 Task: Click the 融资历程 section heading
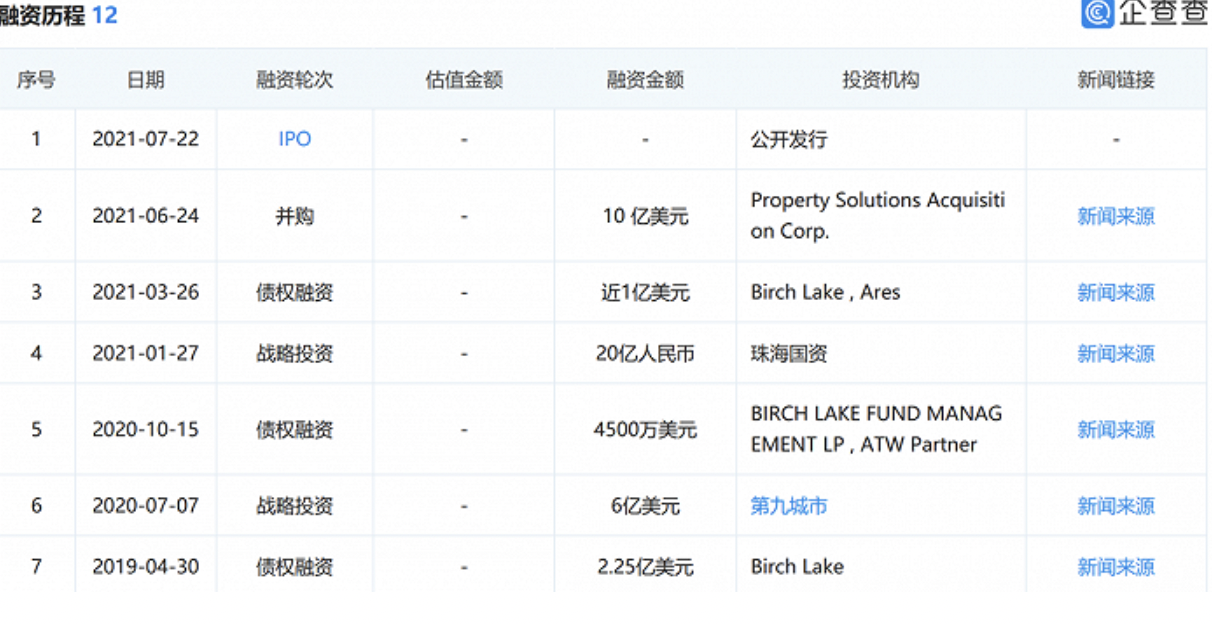click(x=43, y=16)
